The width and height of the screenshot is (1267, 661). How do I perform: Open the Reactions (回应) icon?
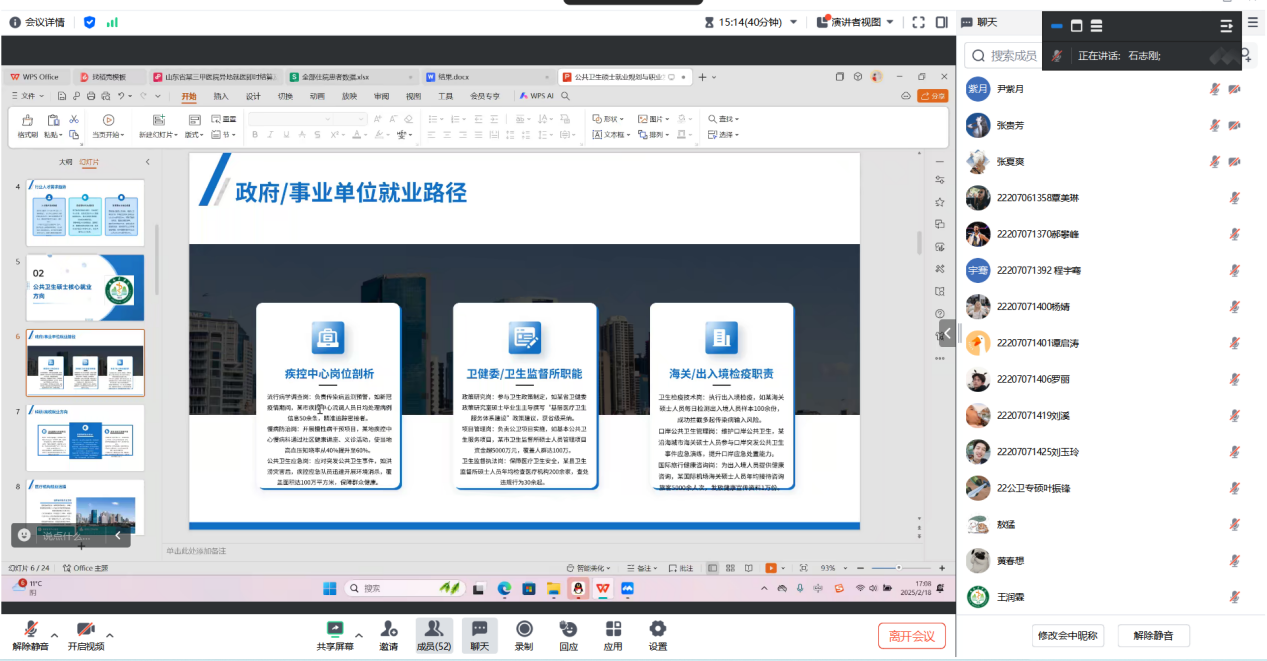click(568, 635)
